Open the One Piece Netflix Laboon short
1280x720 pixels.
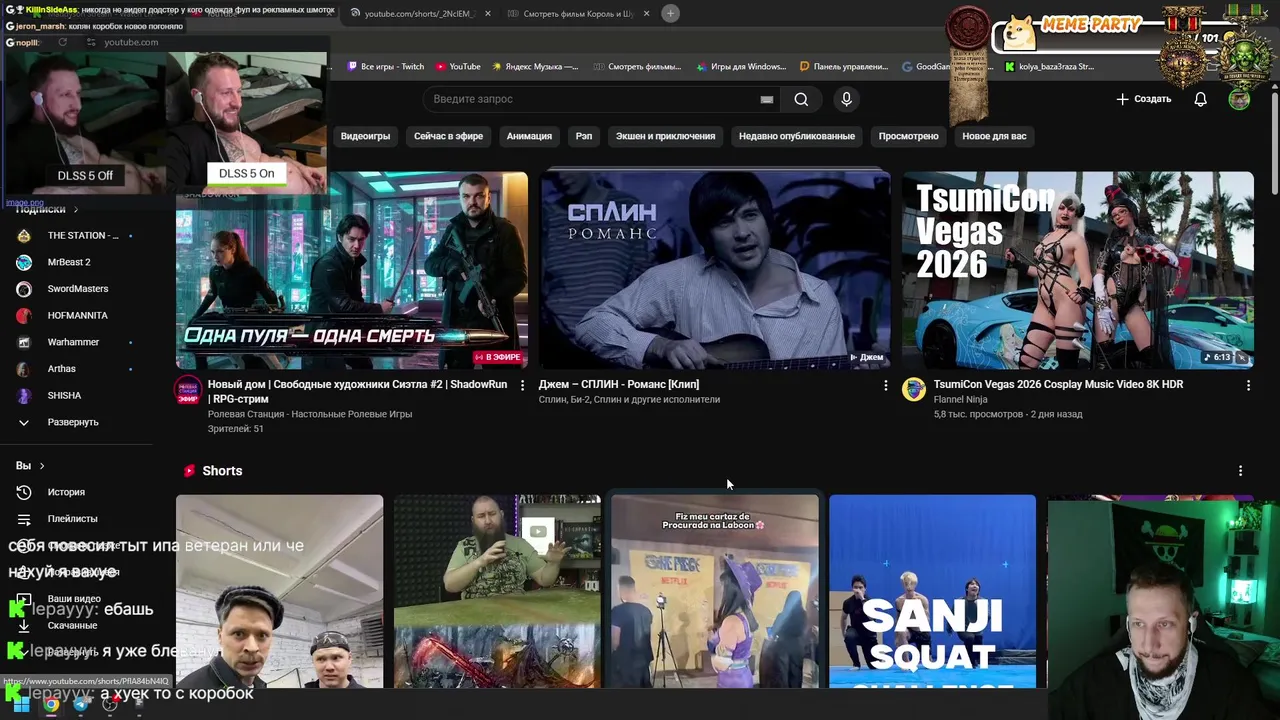(714, 591)
